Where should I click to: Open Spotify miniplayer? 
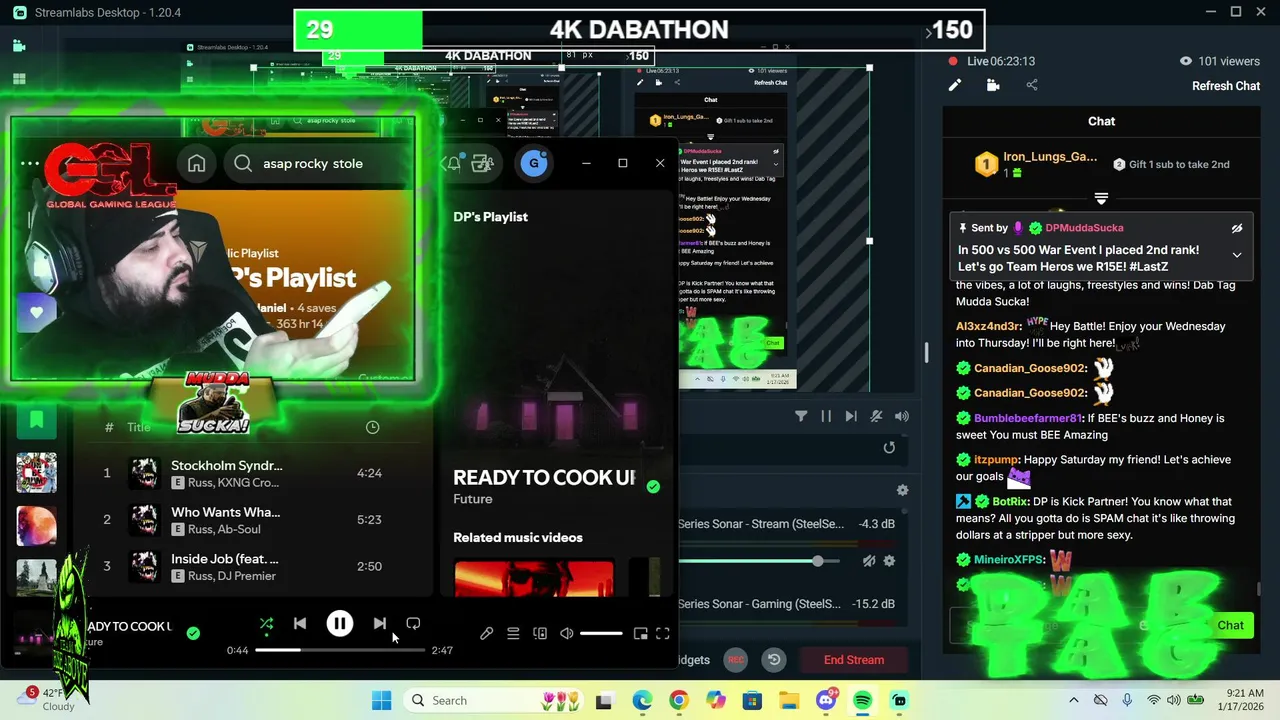click(x=641, y=633)
